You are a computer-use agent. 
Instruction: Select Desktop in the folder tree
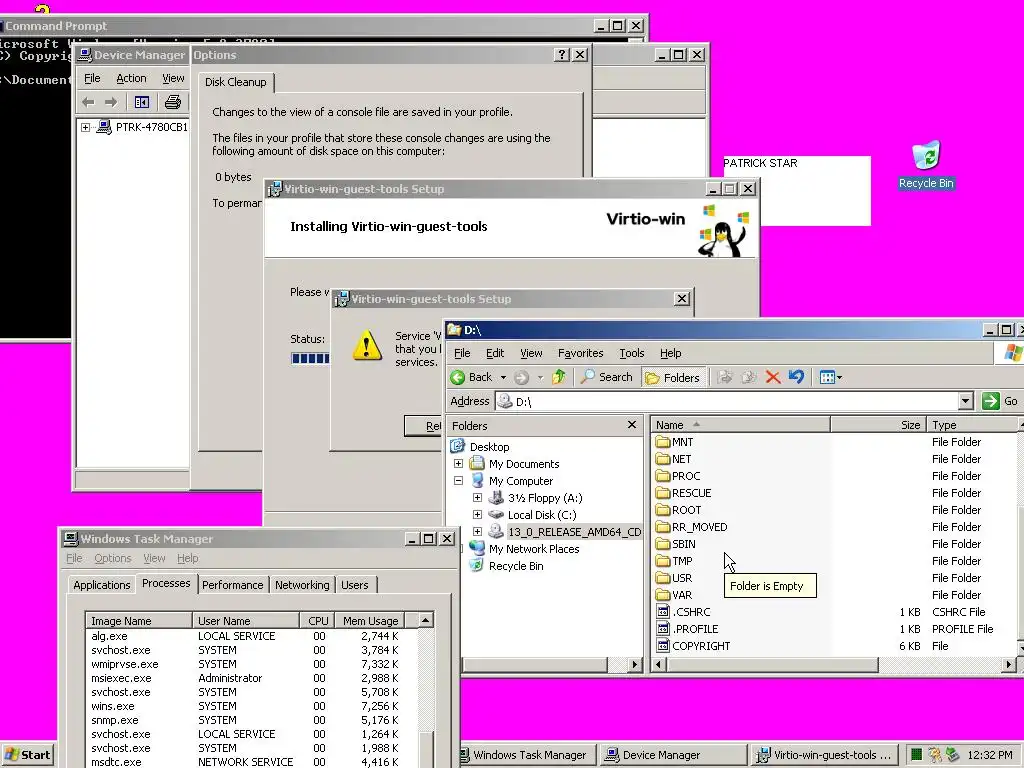pos(489,447)
